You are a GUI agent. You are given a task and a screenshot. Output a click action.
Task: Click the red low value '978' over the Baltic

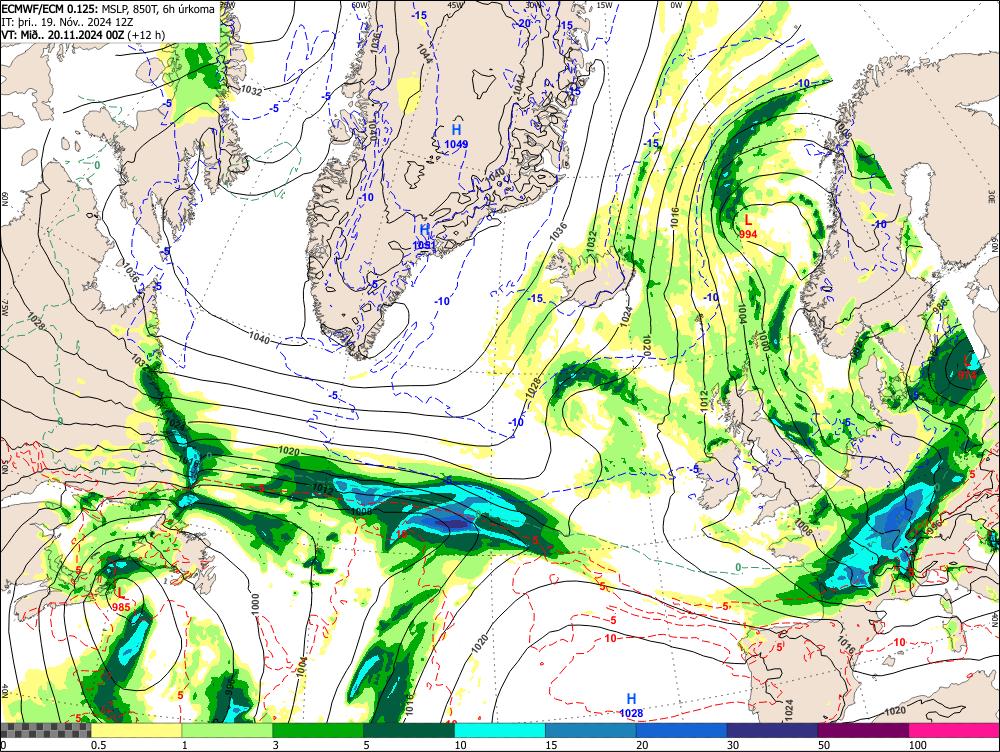pyautogui.click(x=967, y=376)
